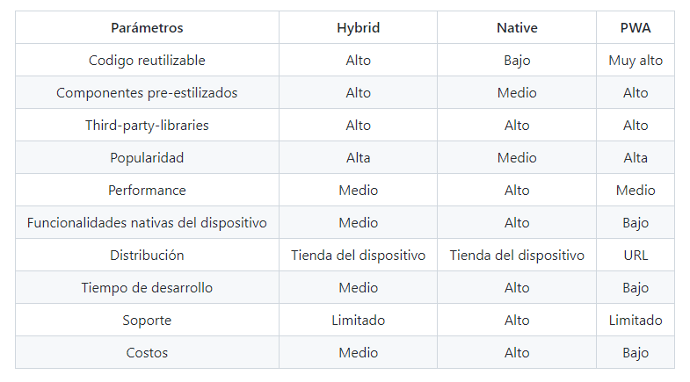Select the Hybrid column header
Image resolution: width=690 pixels, height=382 pixels.
pos(358,28)
